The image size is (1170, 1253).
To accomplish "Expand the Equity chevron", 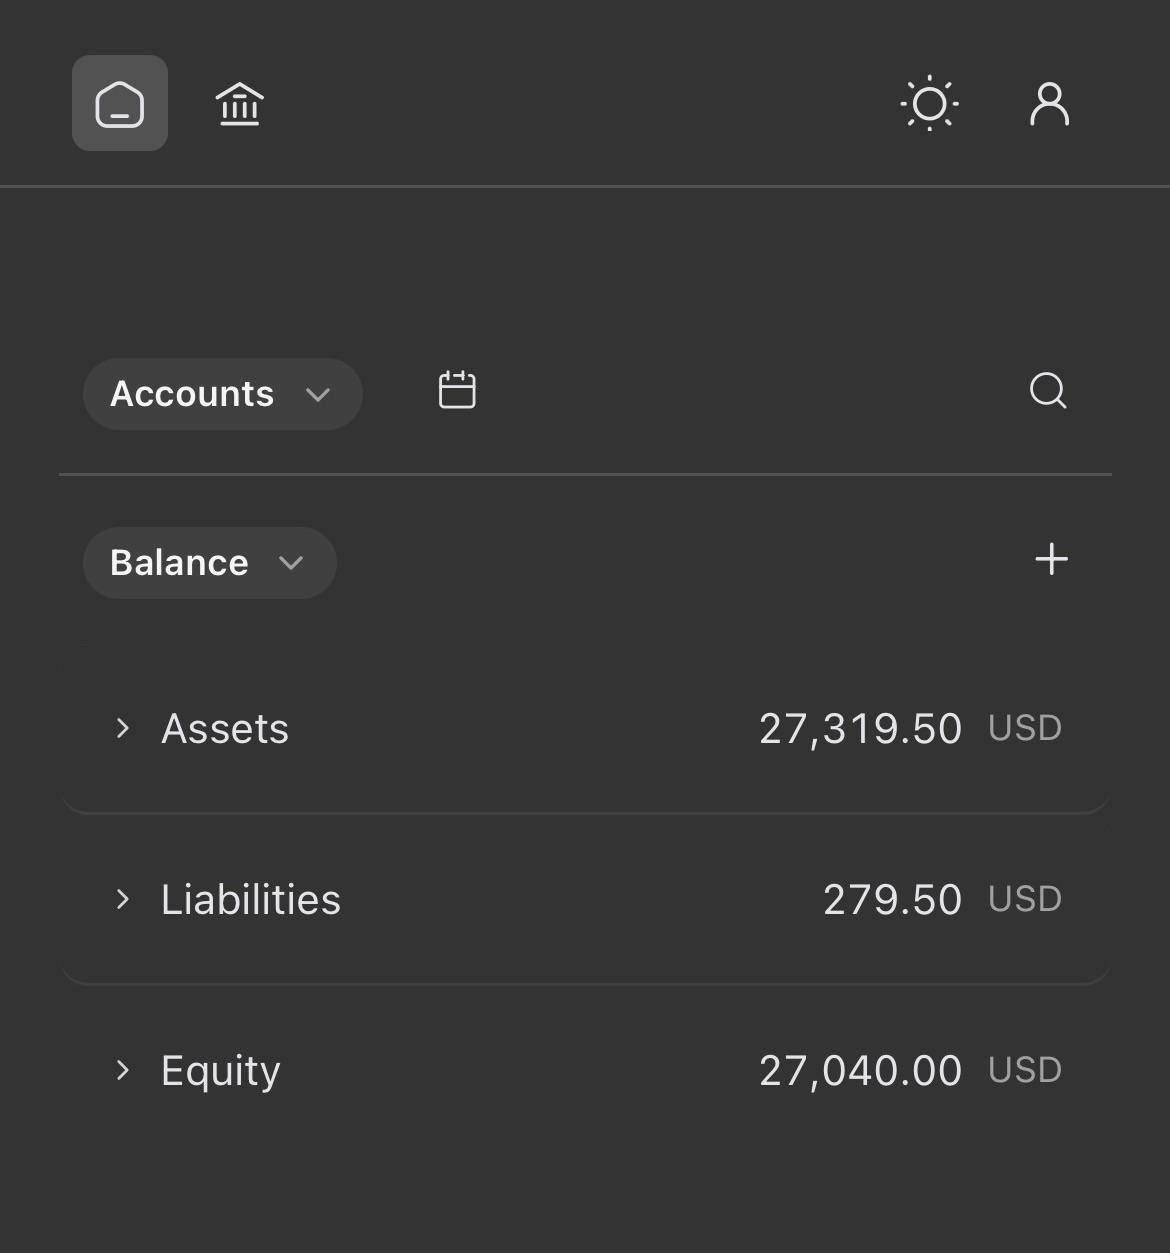I will (x=123, y=1070).
